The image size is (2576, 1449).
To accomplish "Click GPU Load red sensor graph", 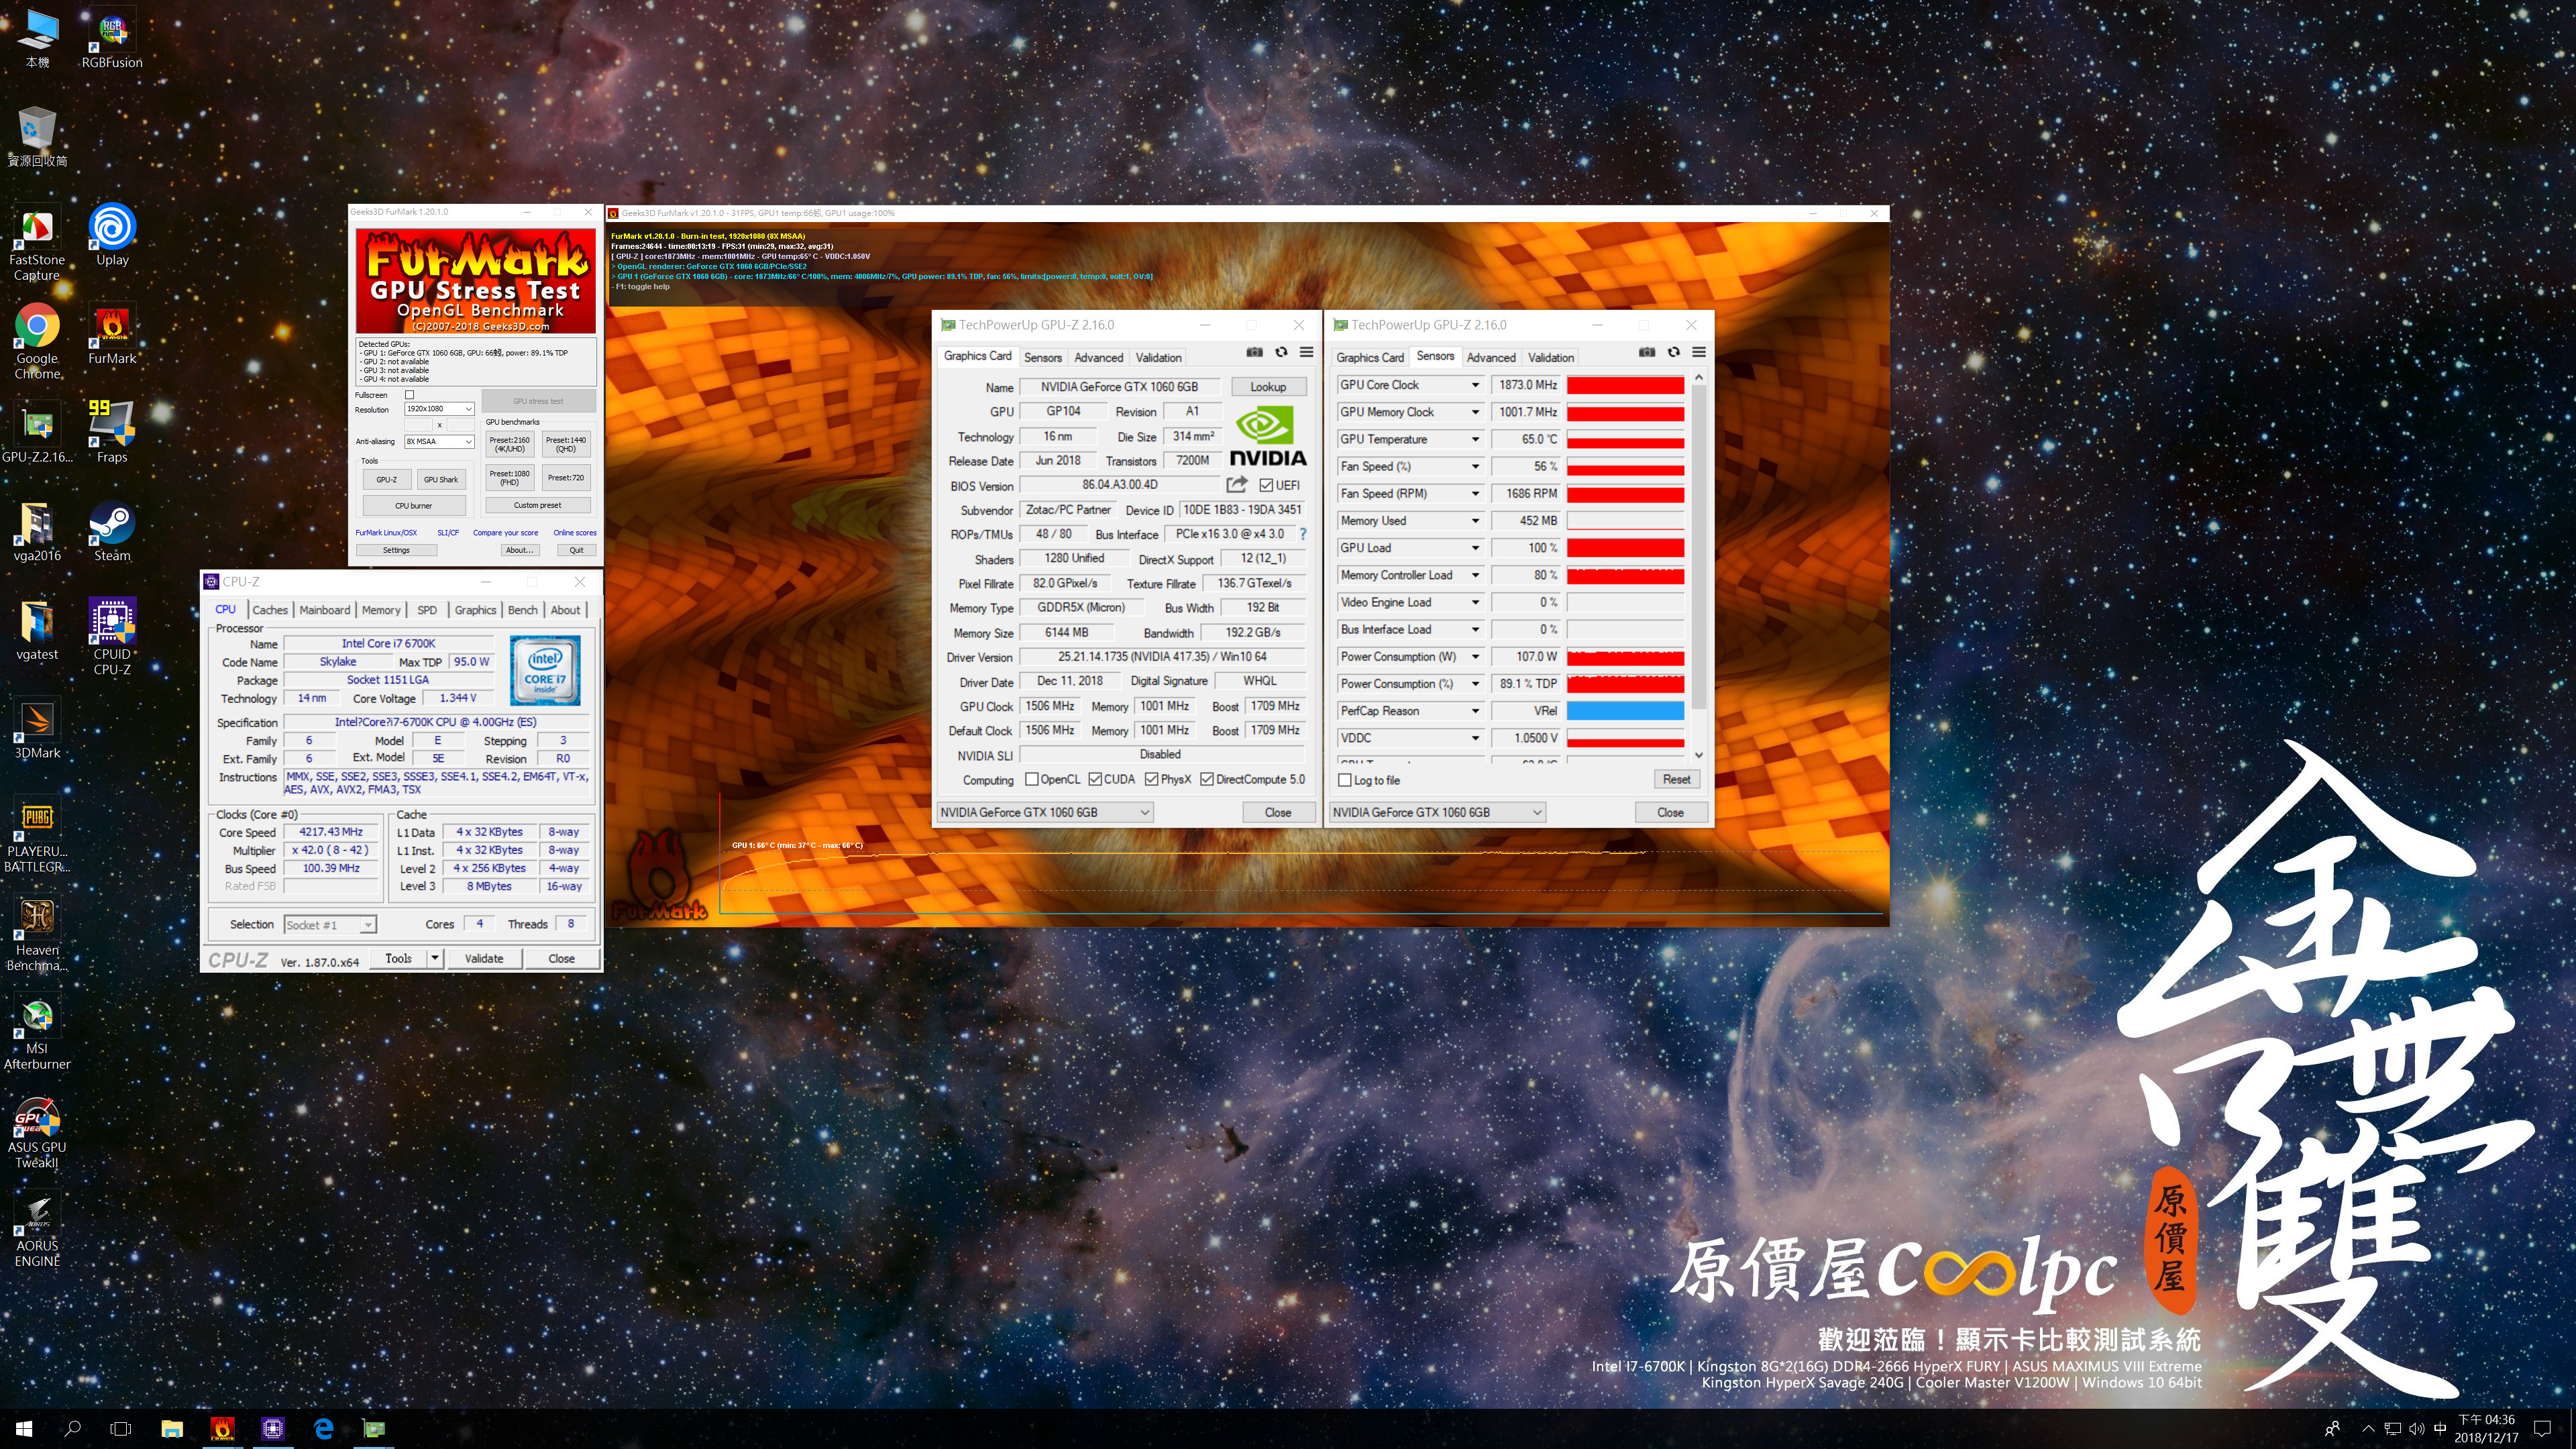I will pos(1625,548).
